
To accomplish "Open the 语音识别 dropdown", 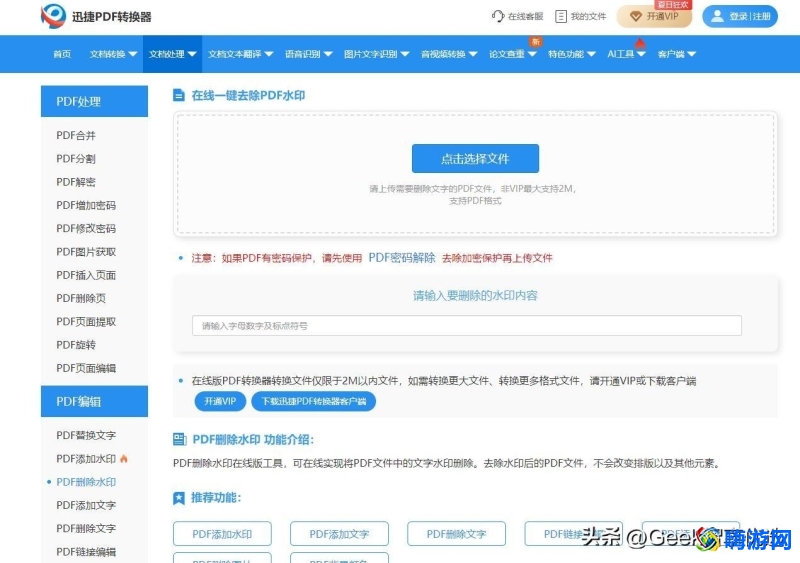I will click(x=309, y=54).
